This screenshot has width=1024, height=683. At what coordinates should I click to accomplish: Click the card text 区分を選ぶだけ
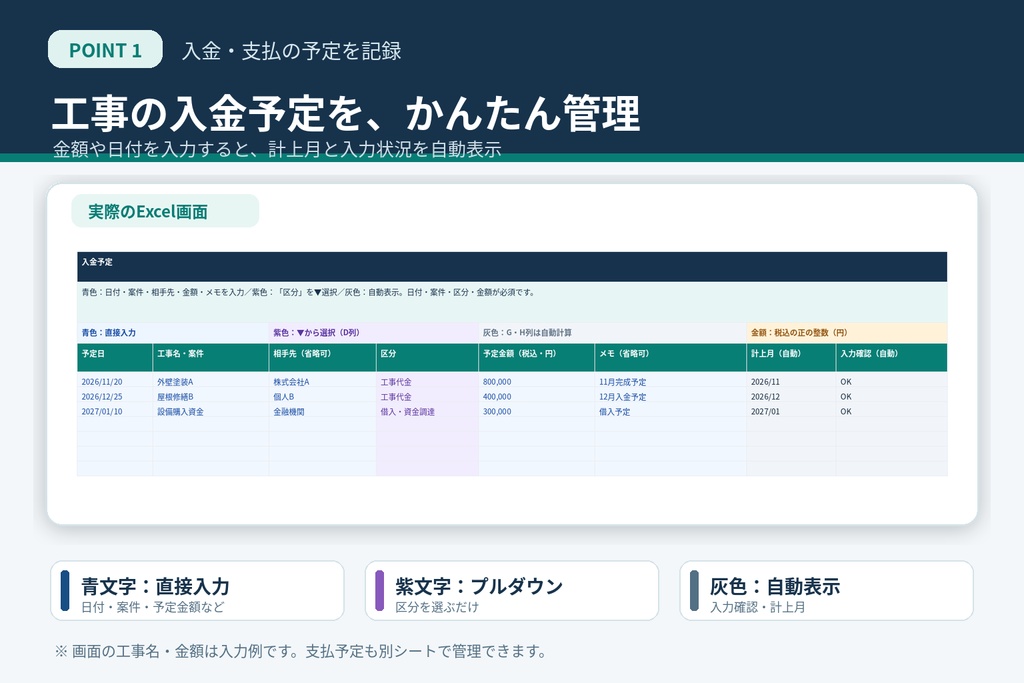click(437, 607)
